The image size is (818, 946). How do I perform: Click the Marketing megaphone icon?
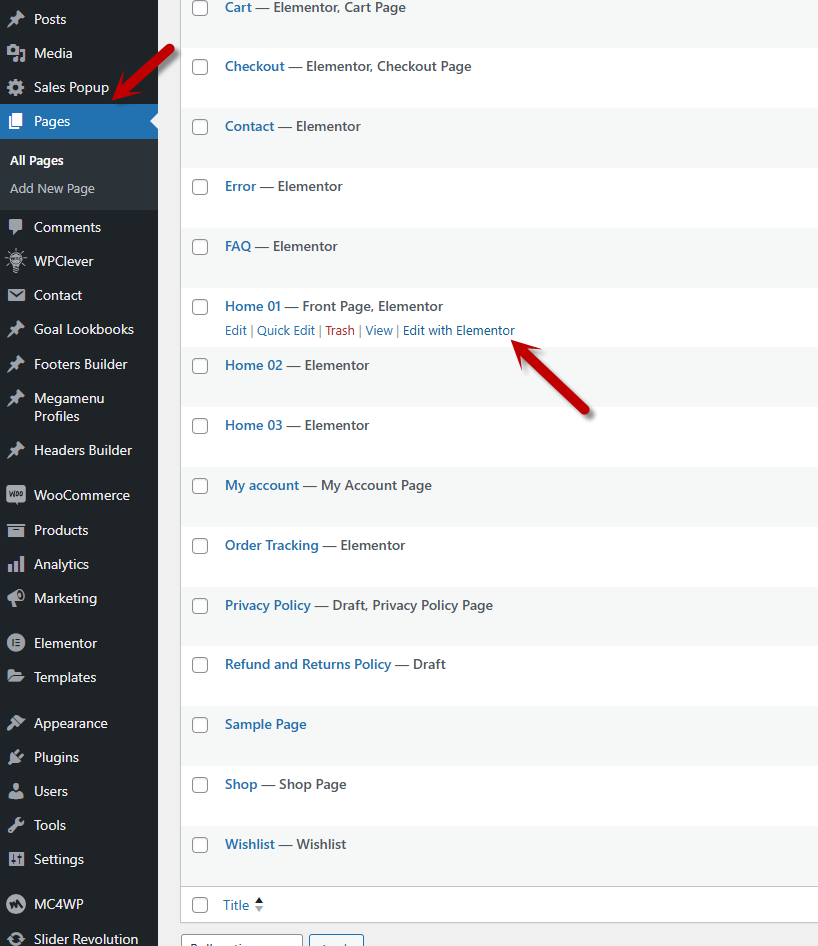(16, 598)
